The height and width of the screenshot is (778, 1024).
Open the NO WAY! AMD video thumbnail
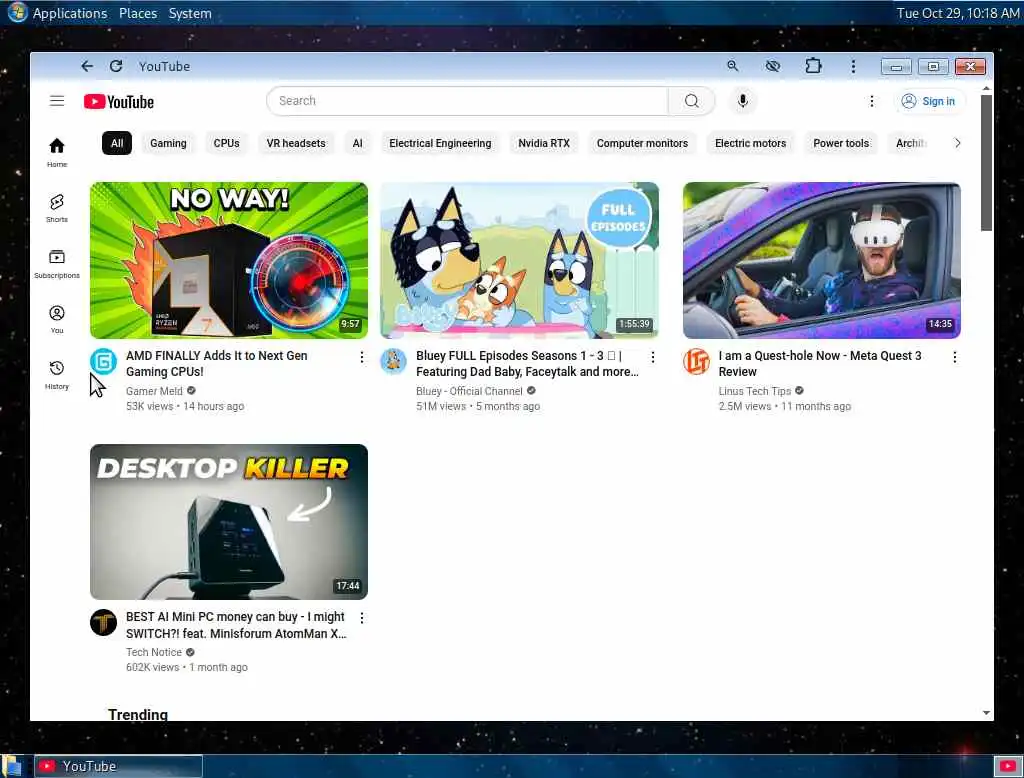[x=229, y=260]
